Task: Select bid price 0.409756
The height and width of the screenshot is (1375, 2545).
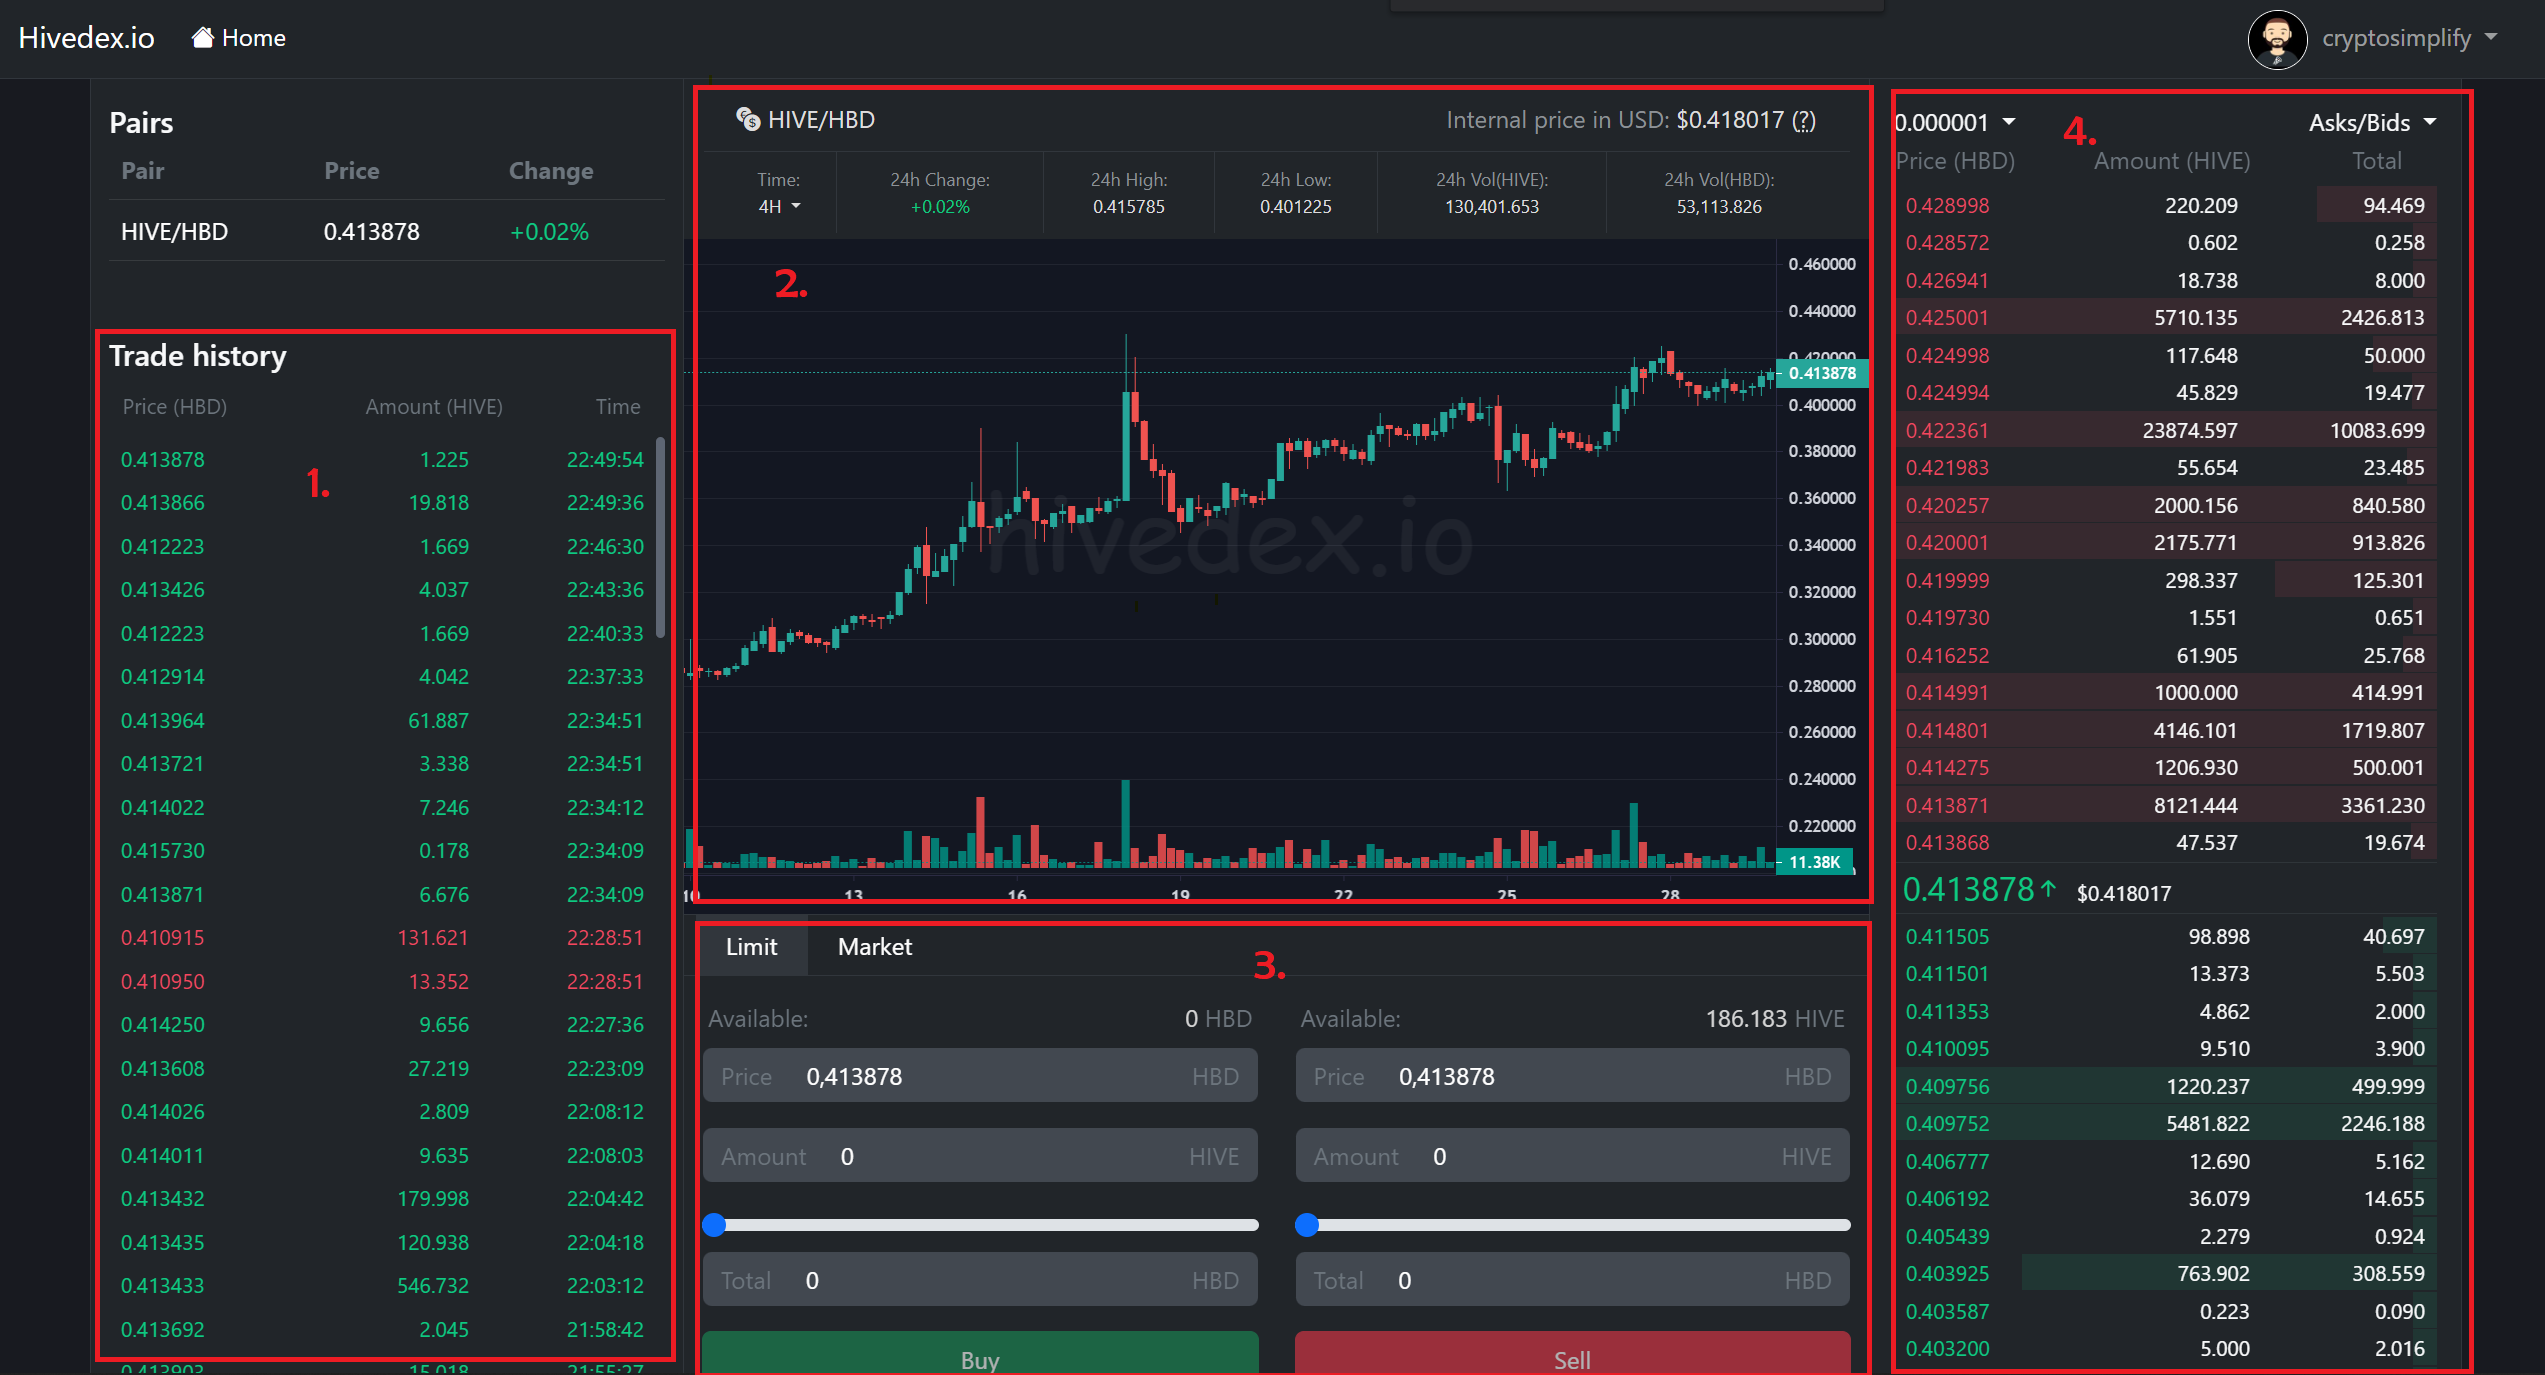Action: point(1947,1087)
